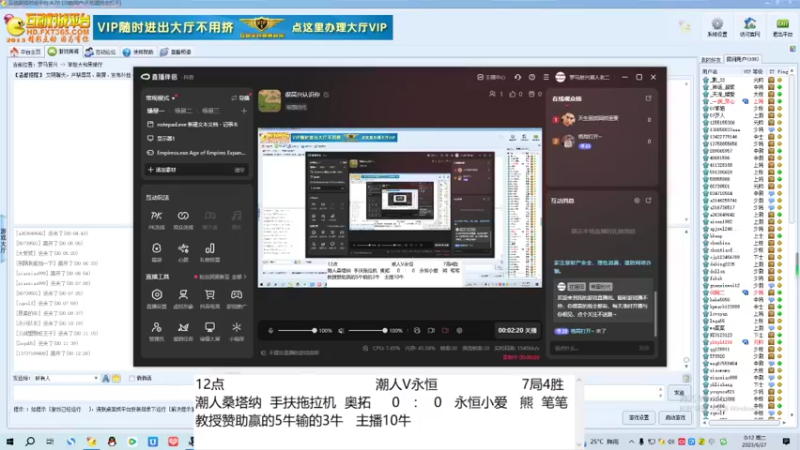Adjust the speaker volume slider
The width and height of the screenshot is (800, 450).
pyautogui.click(x=366, y=331)
